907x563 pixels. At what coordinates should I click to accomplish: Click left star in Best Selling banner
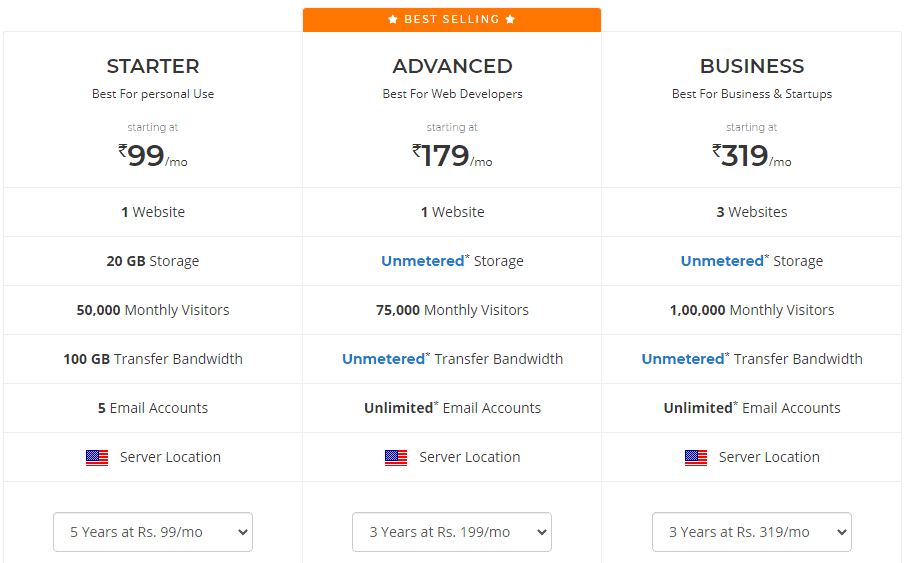click(x=393, y=19)
